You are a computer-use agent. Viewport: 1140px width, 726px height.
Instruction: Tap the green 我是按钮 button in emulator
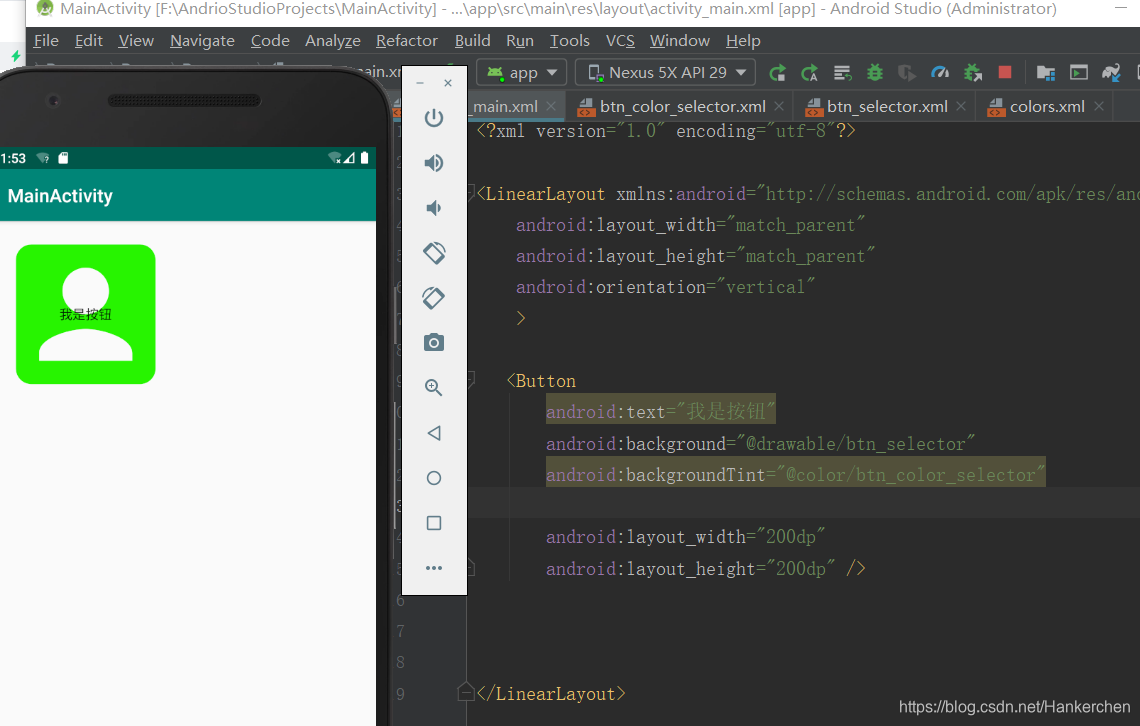click(x=86, y=314)
